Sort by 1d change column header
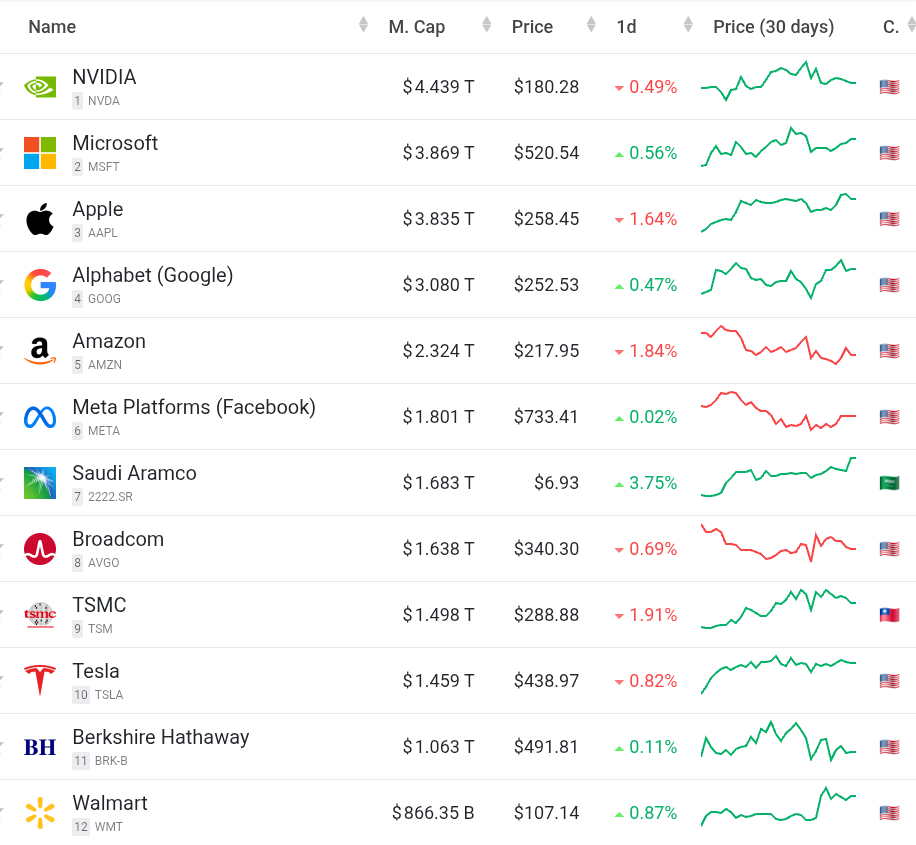Viewport: 916px width, 845px height. [x=627, y=27]
